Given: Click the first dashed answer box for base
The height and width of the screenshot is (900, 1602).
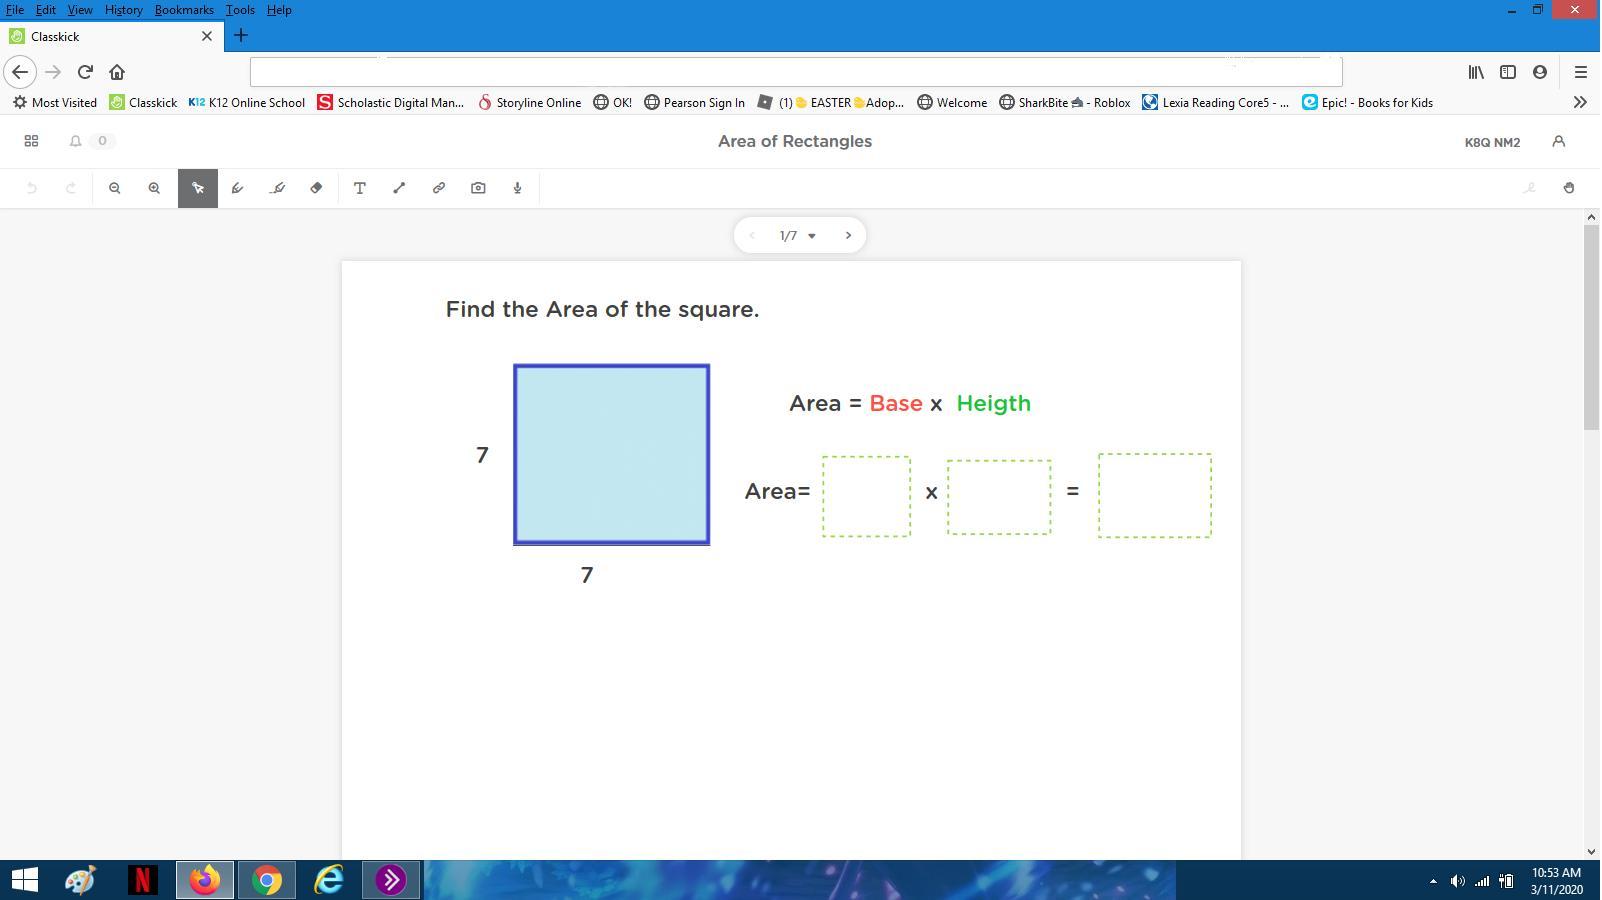Looking at the screenshot, I should tap(866, 497).
